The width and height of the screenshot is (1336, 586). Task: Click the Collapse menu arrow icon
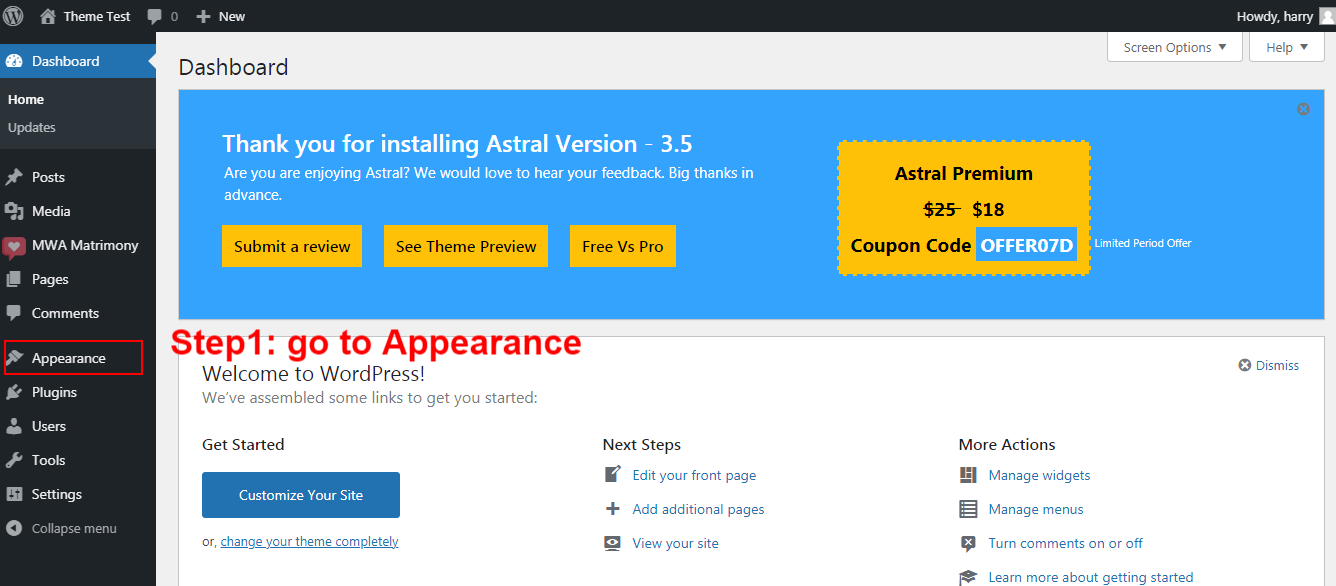(x=14, y=528)
